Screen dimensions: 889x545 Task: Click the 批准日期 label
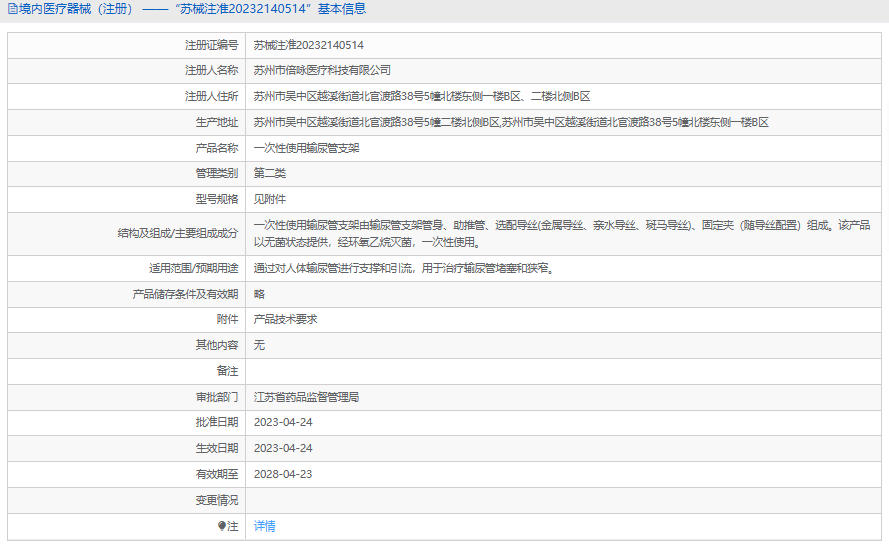(217, 423)
